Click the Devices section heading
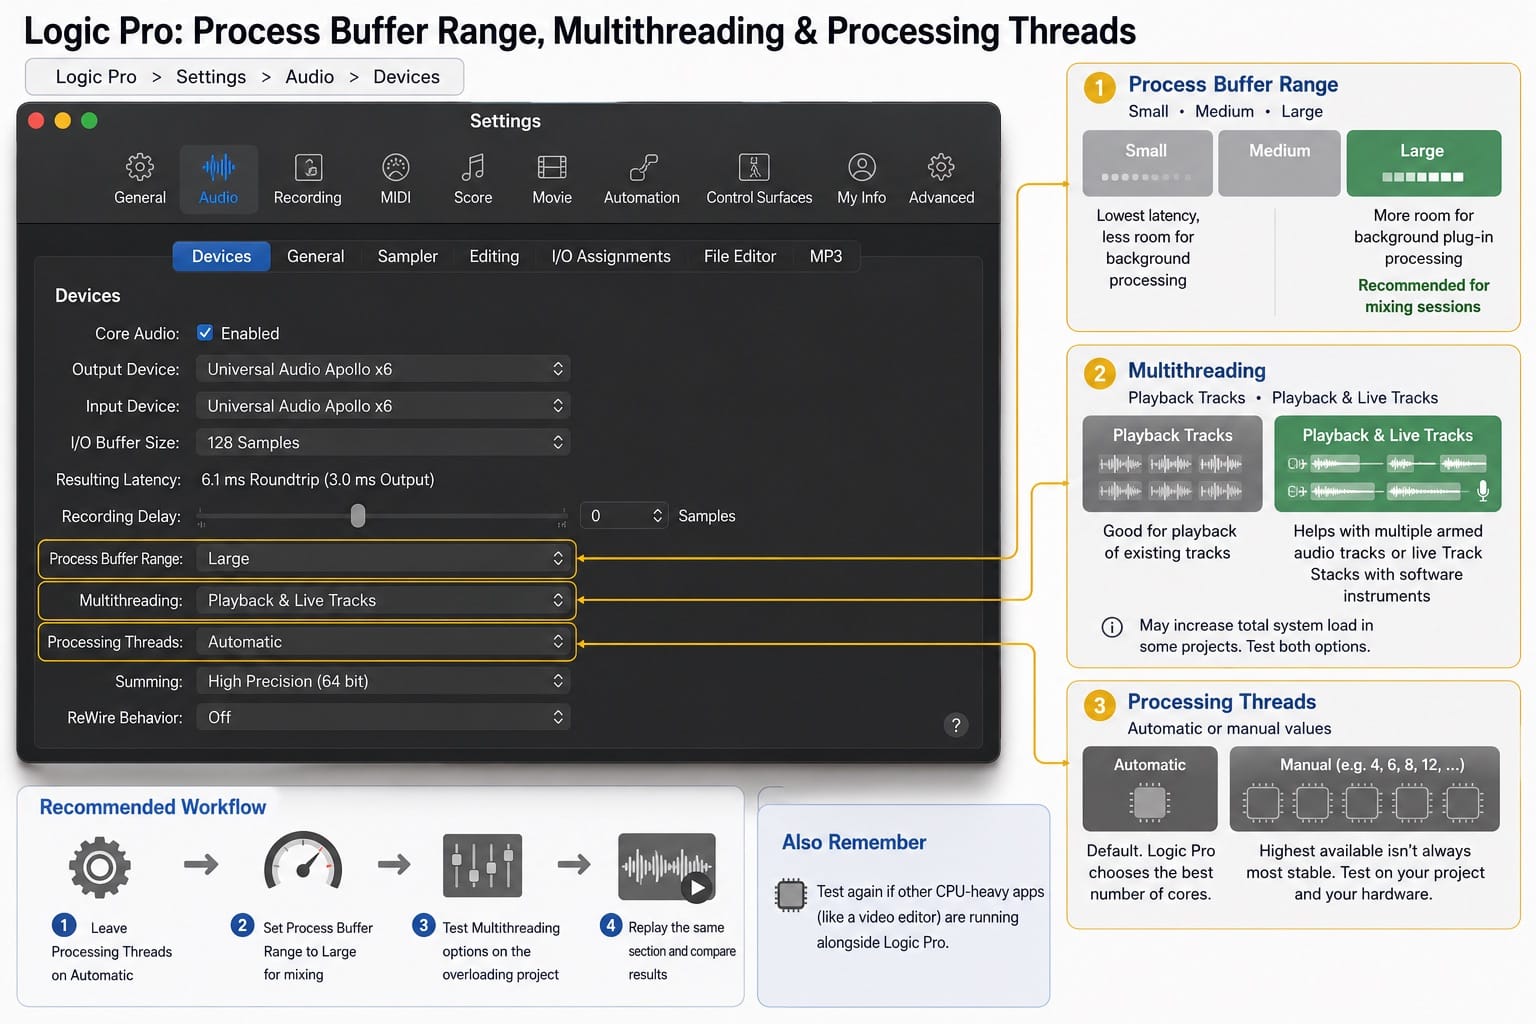1536x1024 pixels. point(87,295)
